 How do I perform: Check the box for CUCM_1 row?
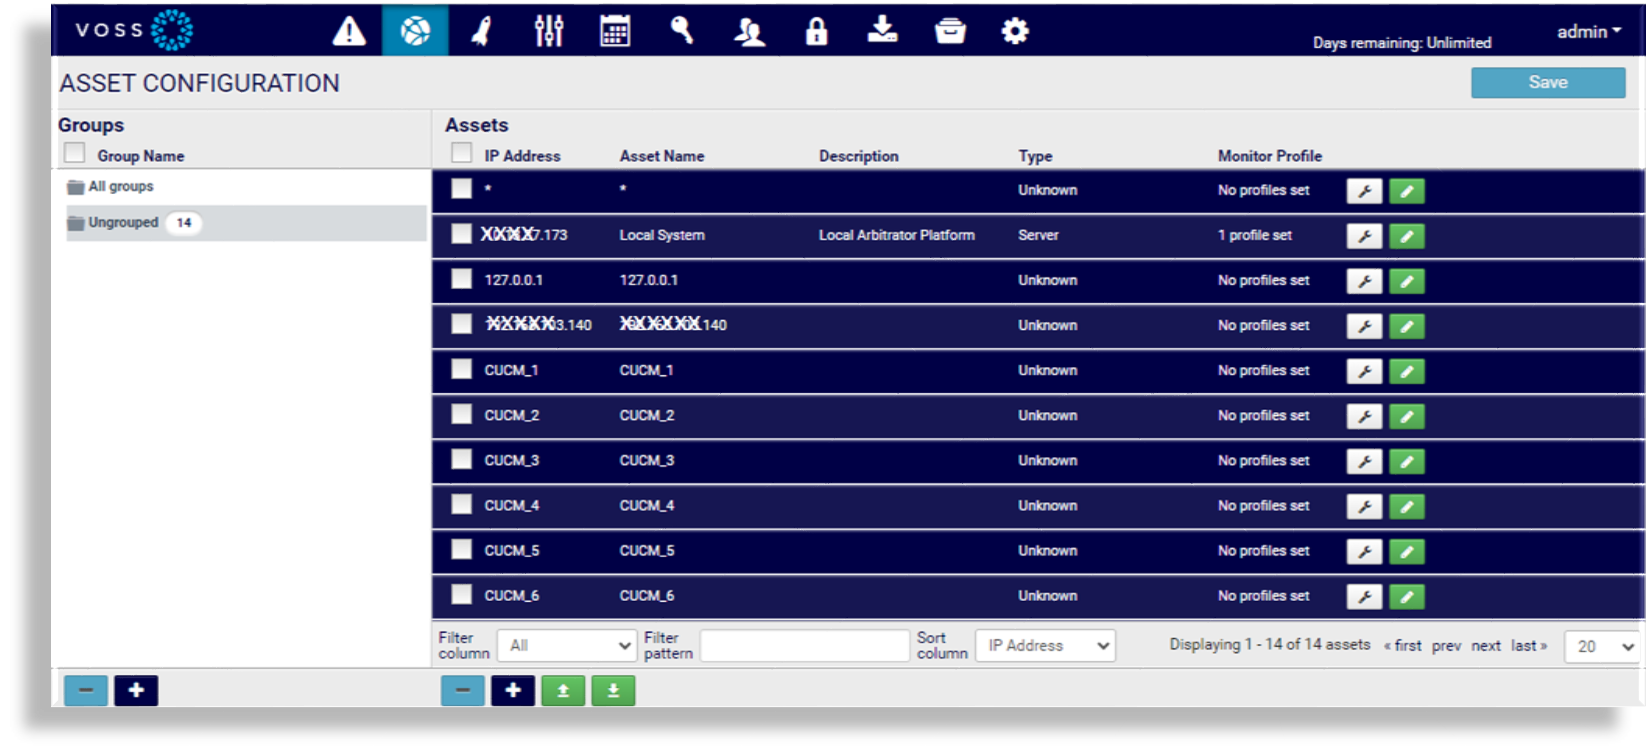click(x=461, y=368)
